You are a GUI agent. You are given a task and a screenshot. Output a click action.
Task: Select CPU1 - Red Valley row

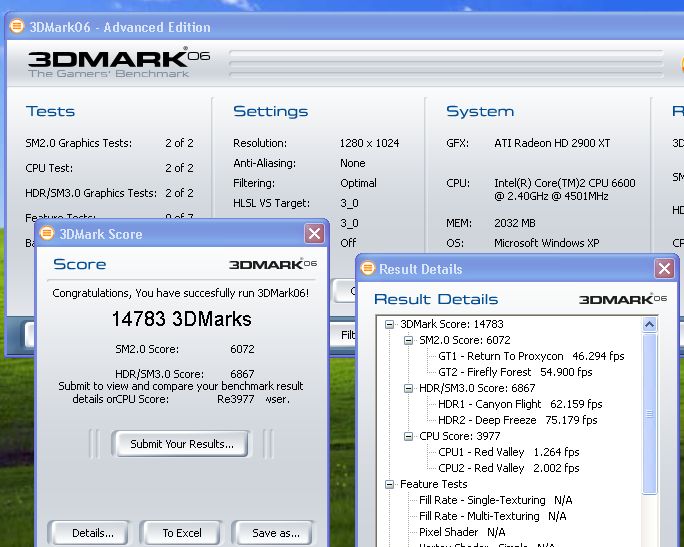[x=509, y=452]
